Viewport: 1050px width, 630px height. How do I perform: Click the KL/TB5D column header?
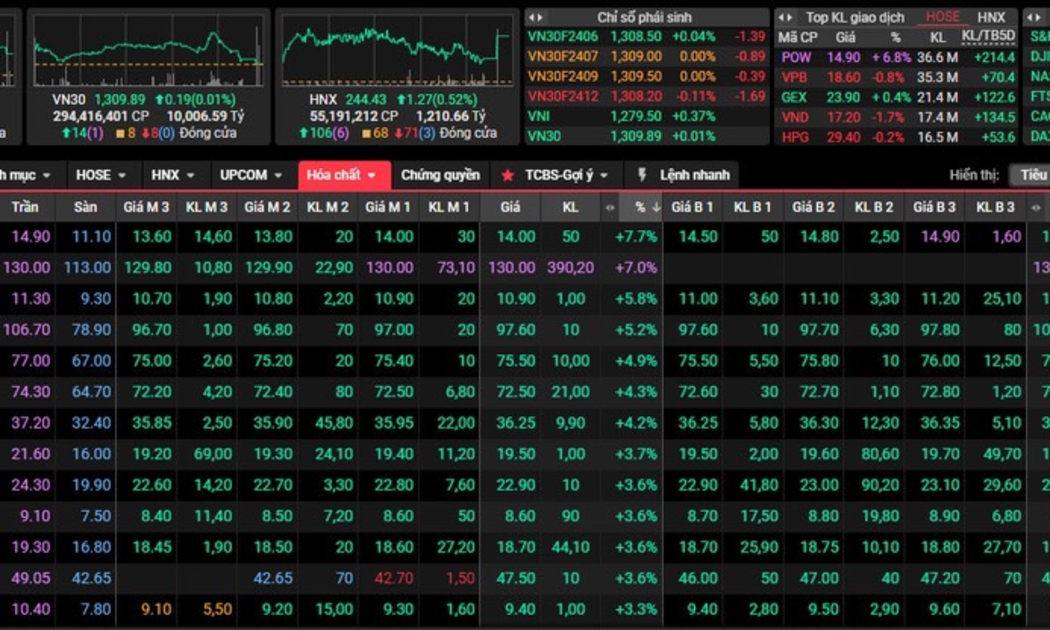(987, 36)
